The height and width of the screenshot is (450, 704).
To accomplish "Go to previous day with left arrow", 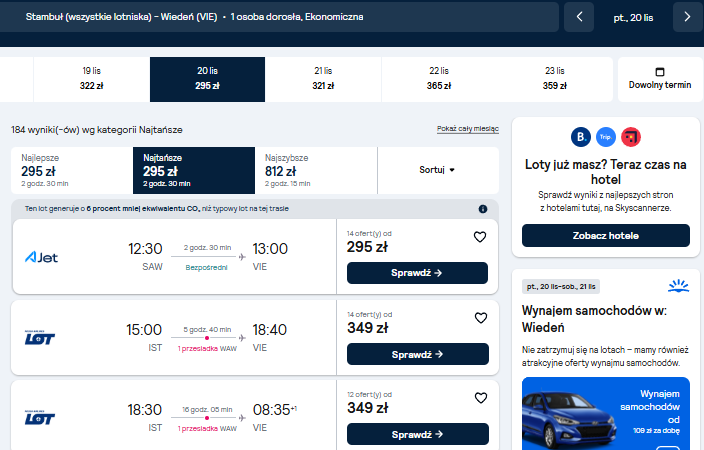I will tap(579, 17).
